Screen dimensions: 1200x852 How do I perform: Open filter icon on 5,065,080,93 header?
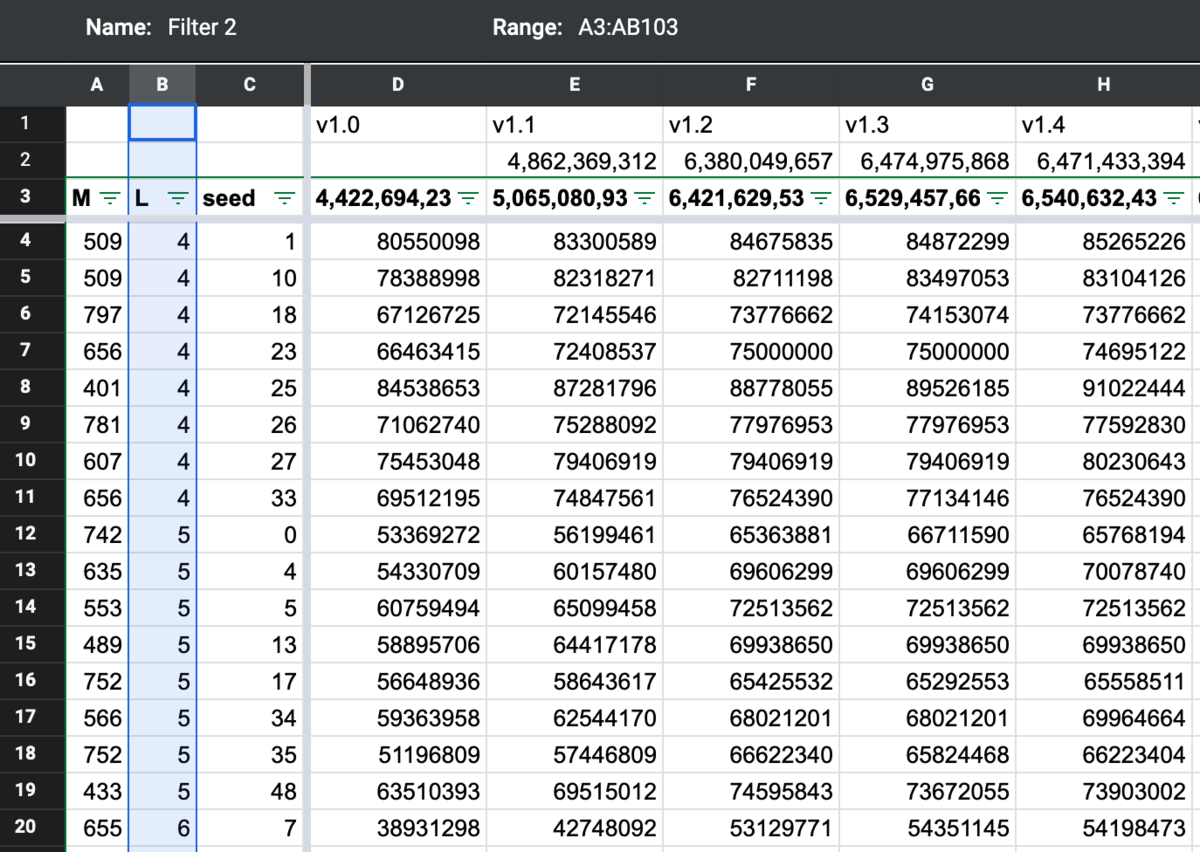pos(645,199)
